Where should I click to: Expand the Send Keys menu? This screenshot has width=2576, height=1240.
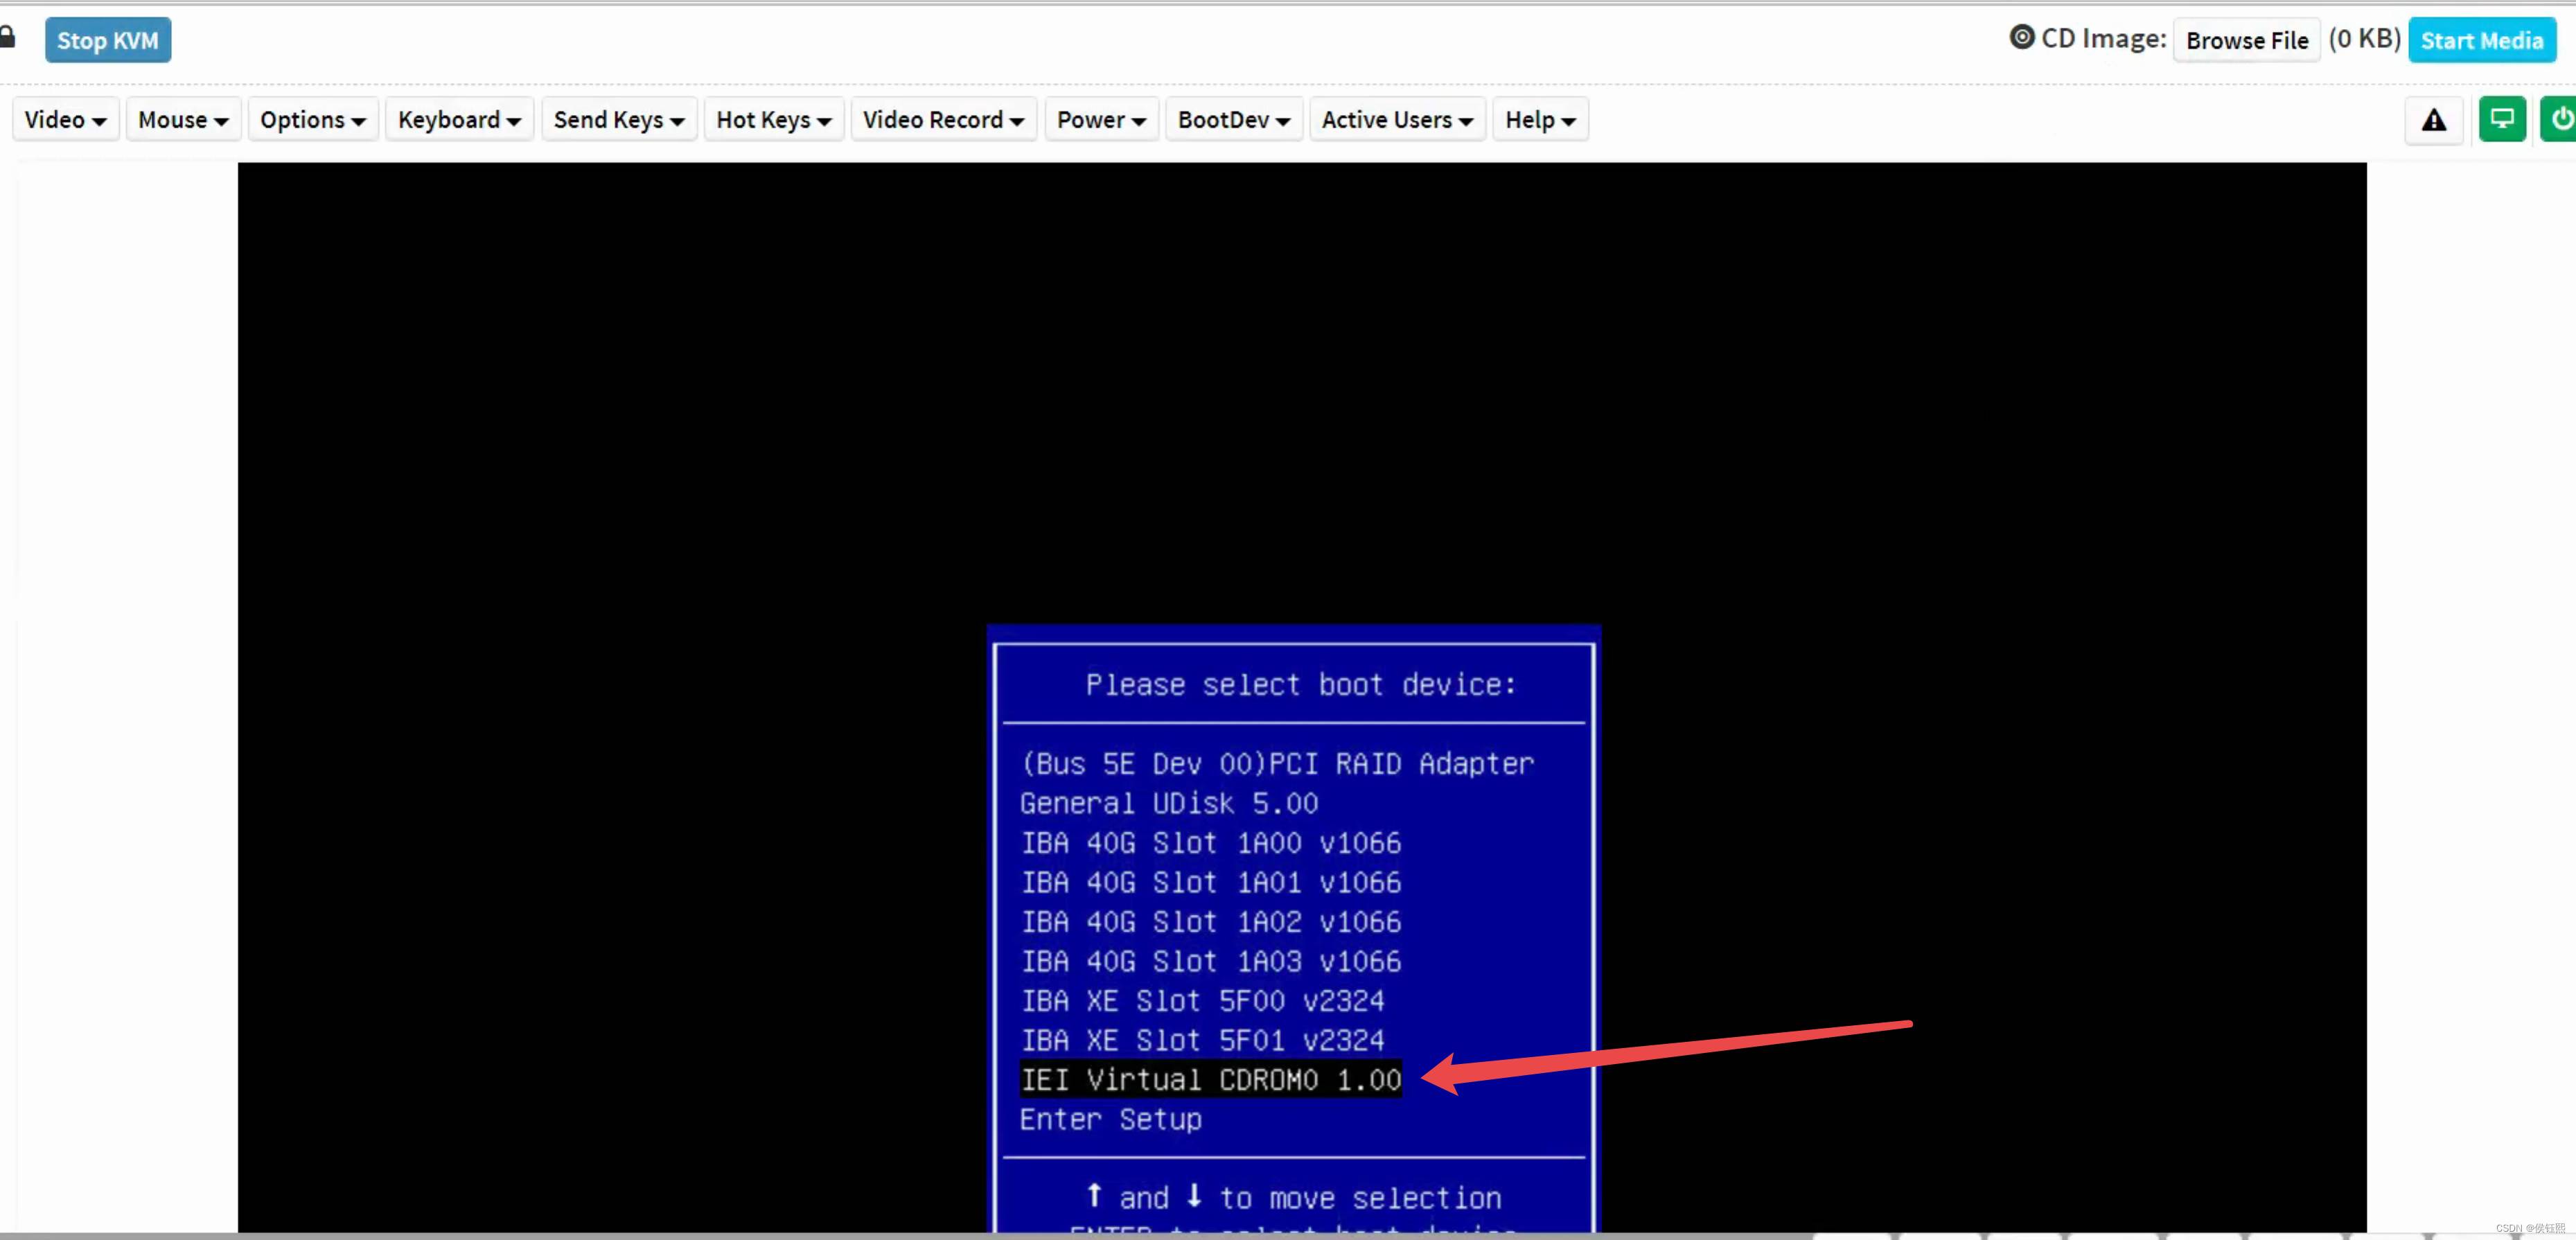[x=618, y=120]
